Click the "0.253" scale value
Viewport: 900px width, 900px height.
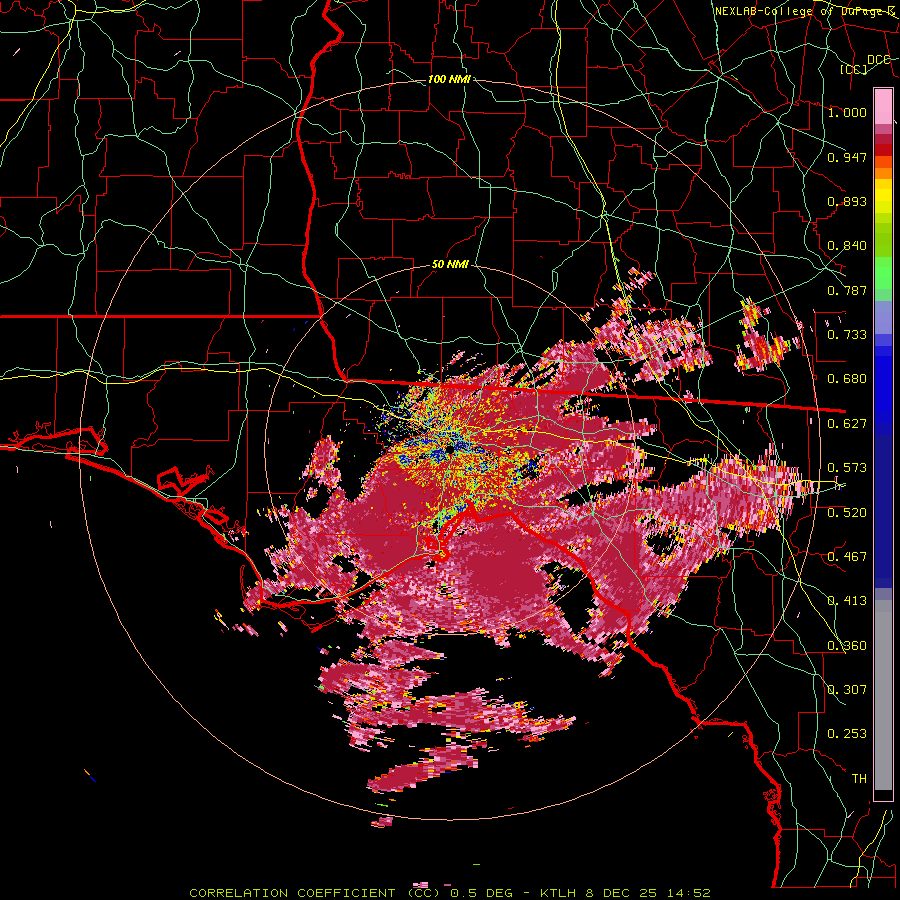(847, 734)
